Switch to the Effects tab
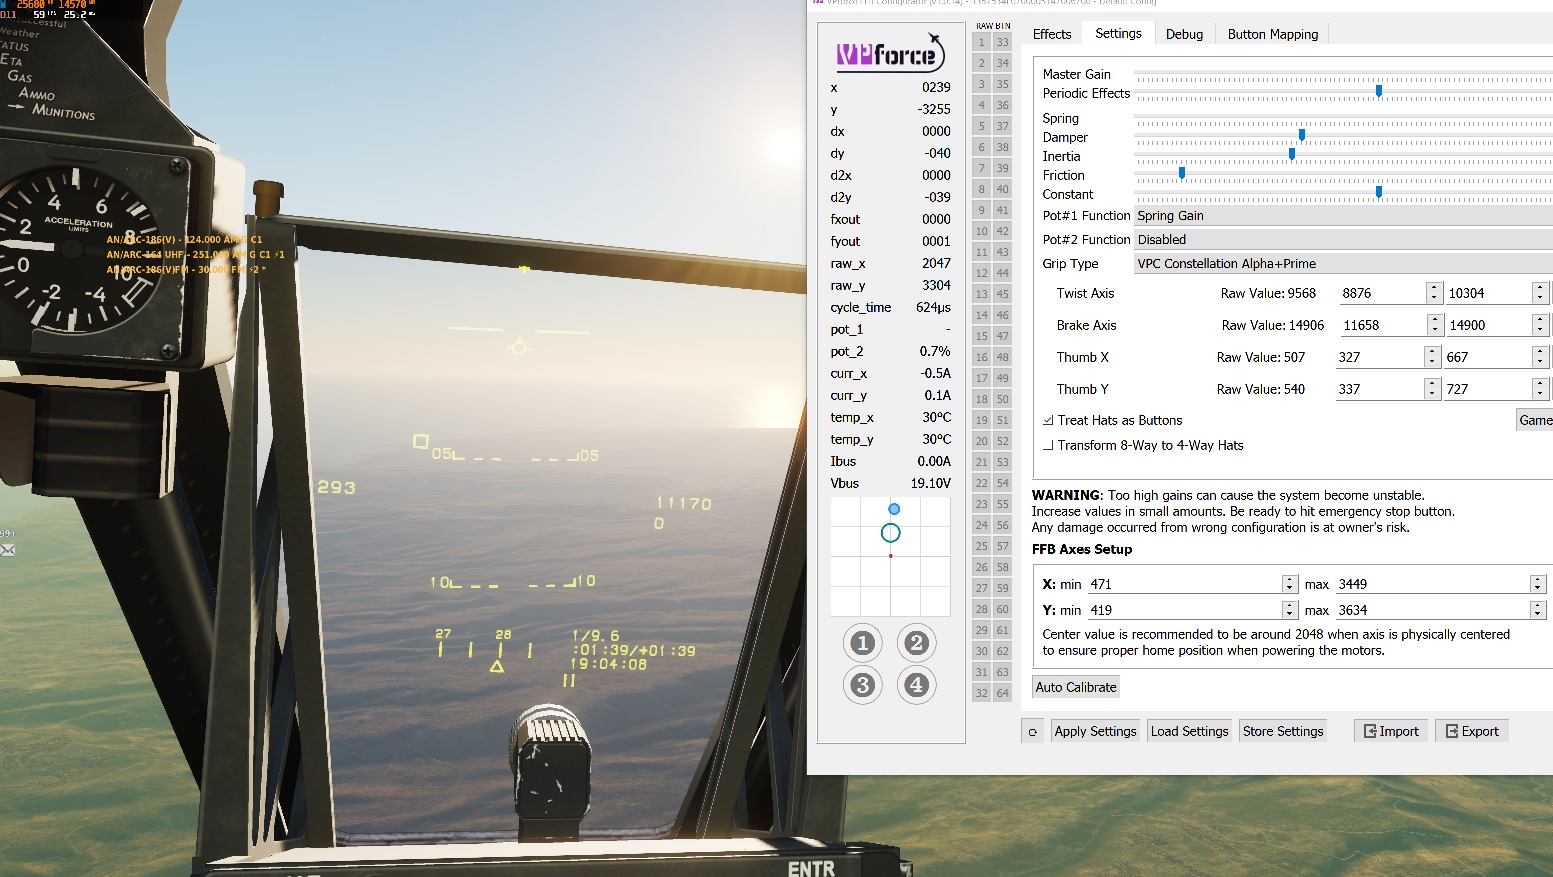1553x877 pixels. coord(1052,34)
